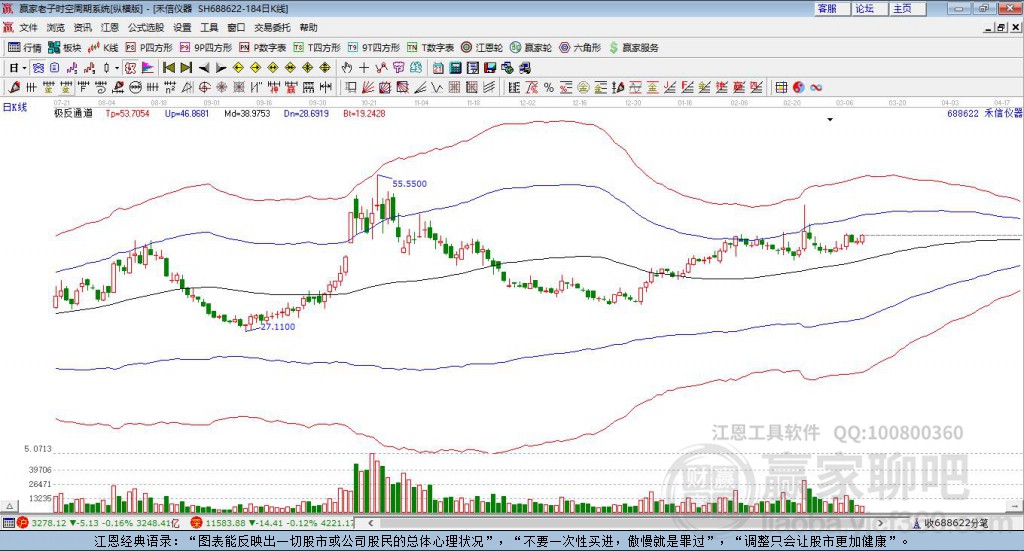Open the 江恩 menu
The height and width of the screenshot is (551, 1024).
pyautogui.click(x=110, y=27)
